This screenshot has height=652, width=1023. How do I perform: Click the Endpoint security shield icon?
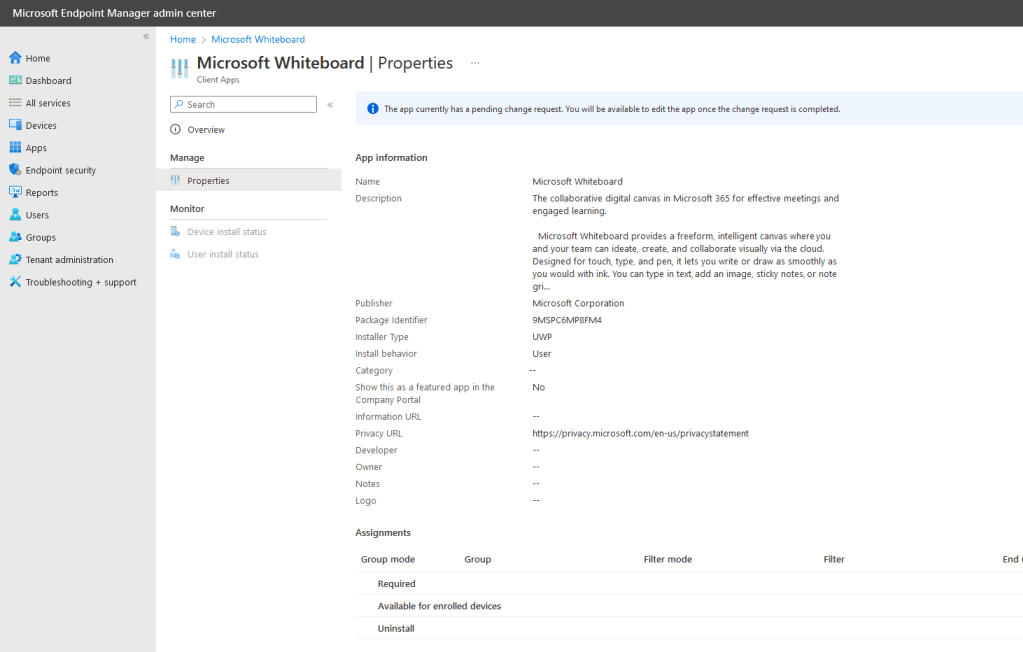pos(15,170)
